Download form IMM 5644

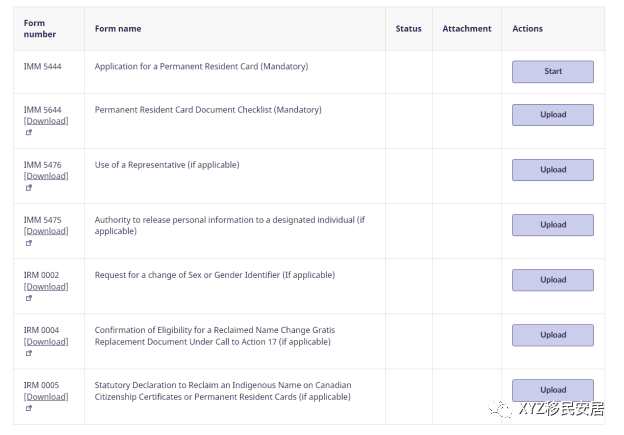coord(46,121)
